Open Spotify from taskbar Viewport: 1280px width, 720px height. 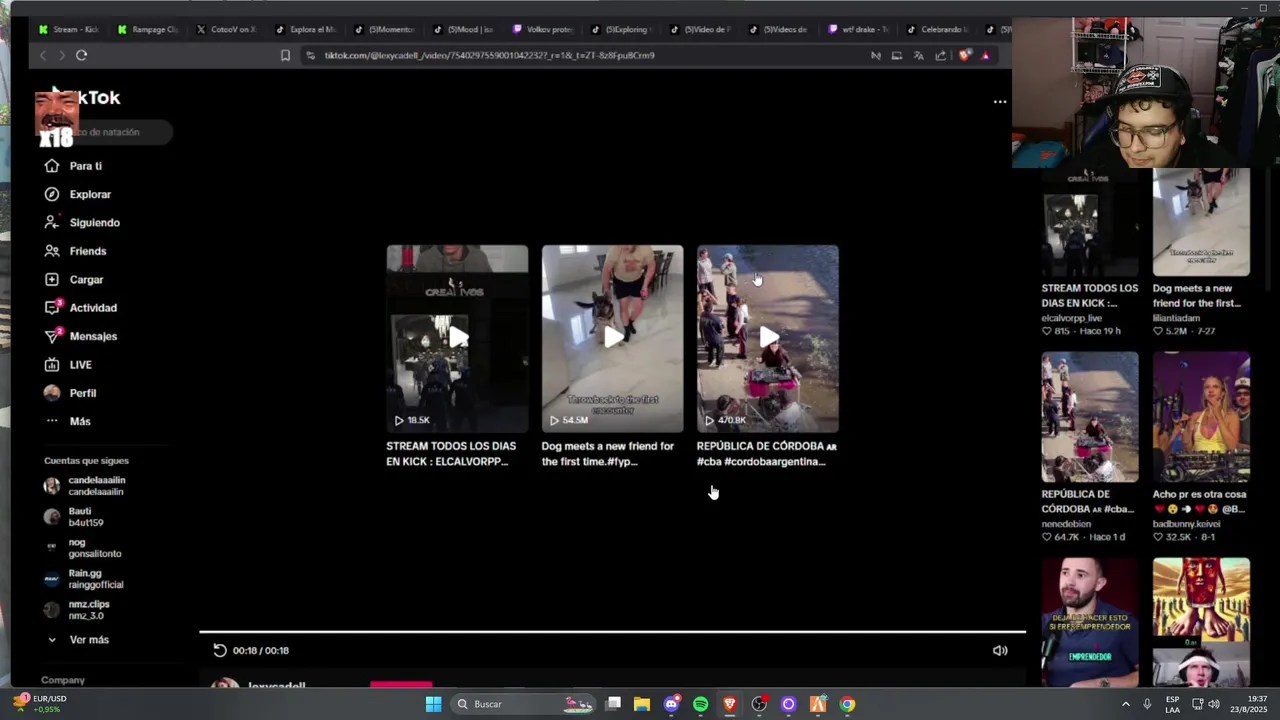coord(701,704)
